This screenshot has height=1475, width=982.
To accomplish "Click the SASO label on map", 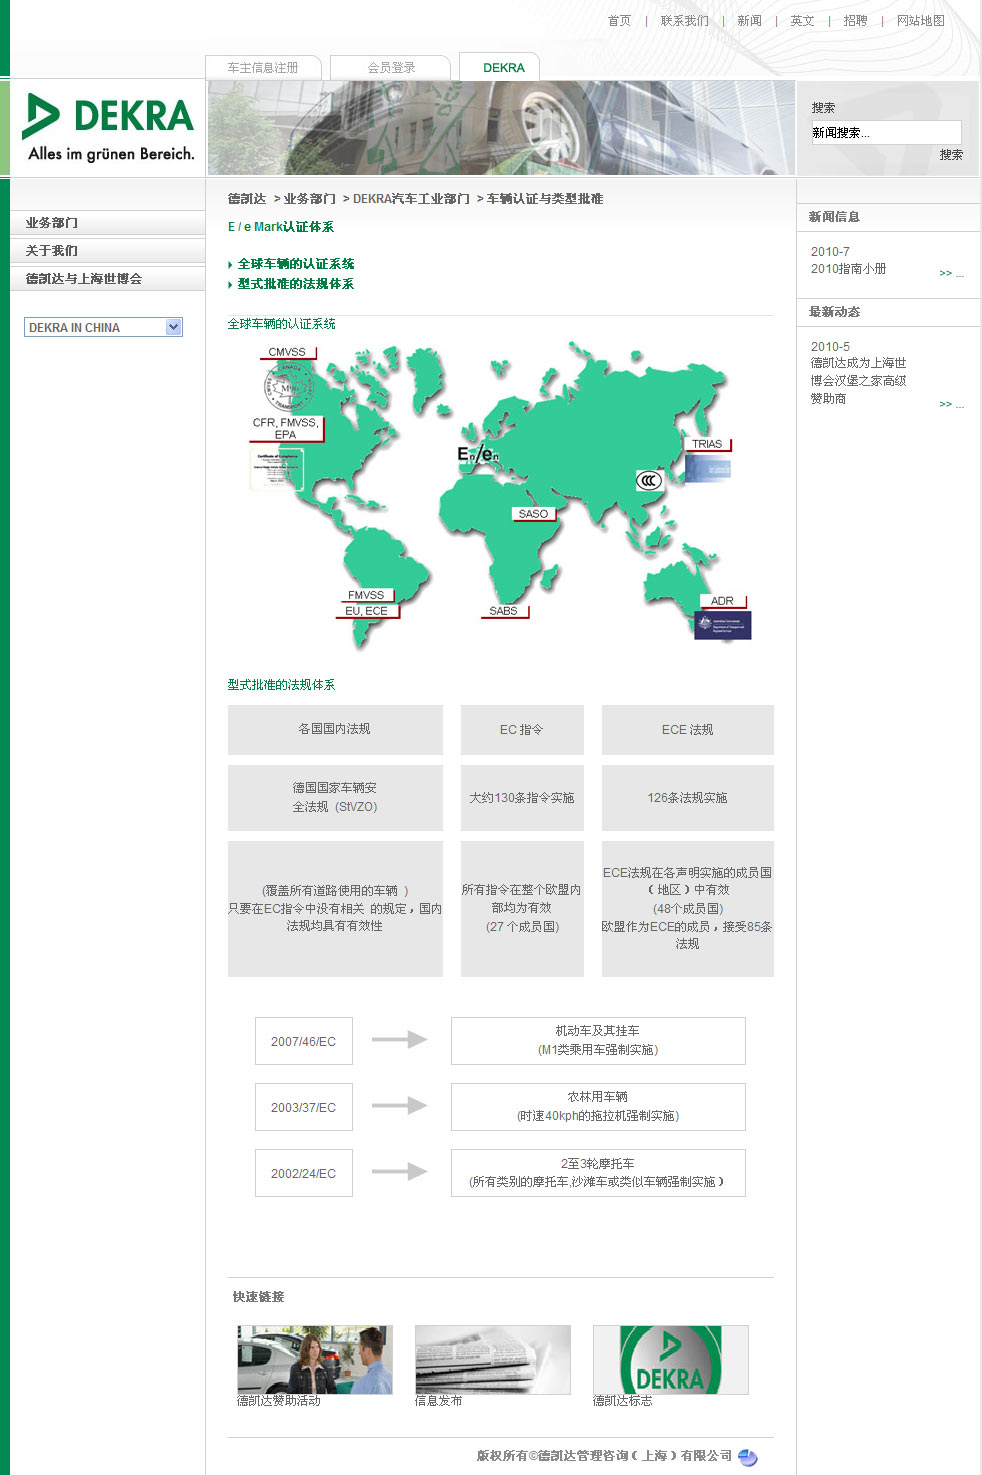I will [533, 514].
